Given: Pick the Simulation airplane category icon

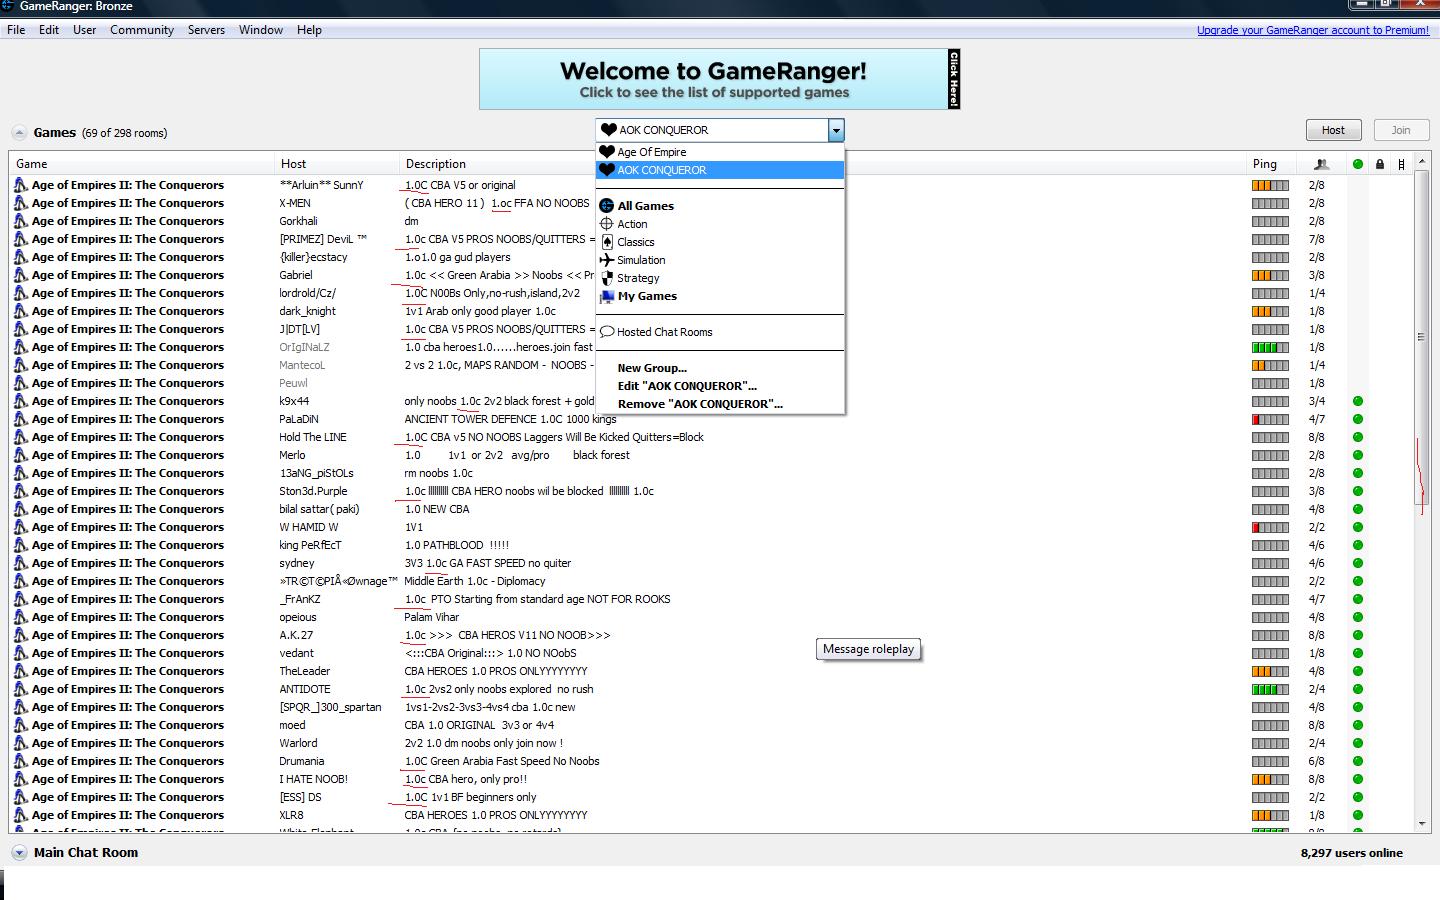Looking at the screenshot, I should click(606, 260).
